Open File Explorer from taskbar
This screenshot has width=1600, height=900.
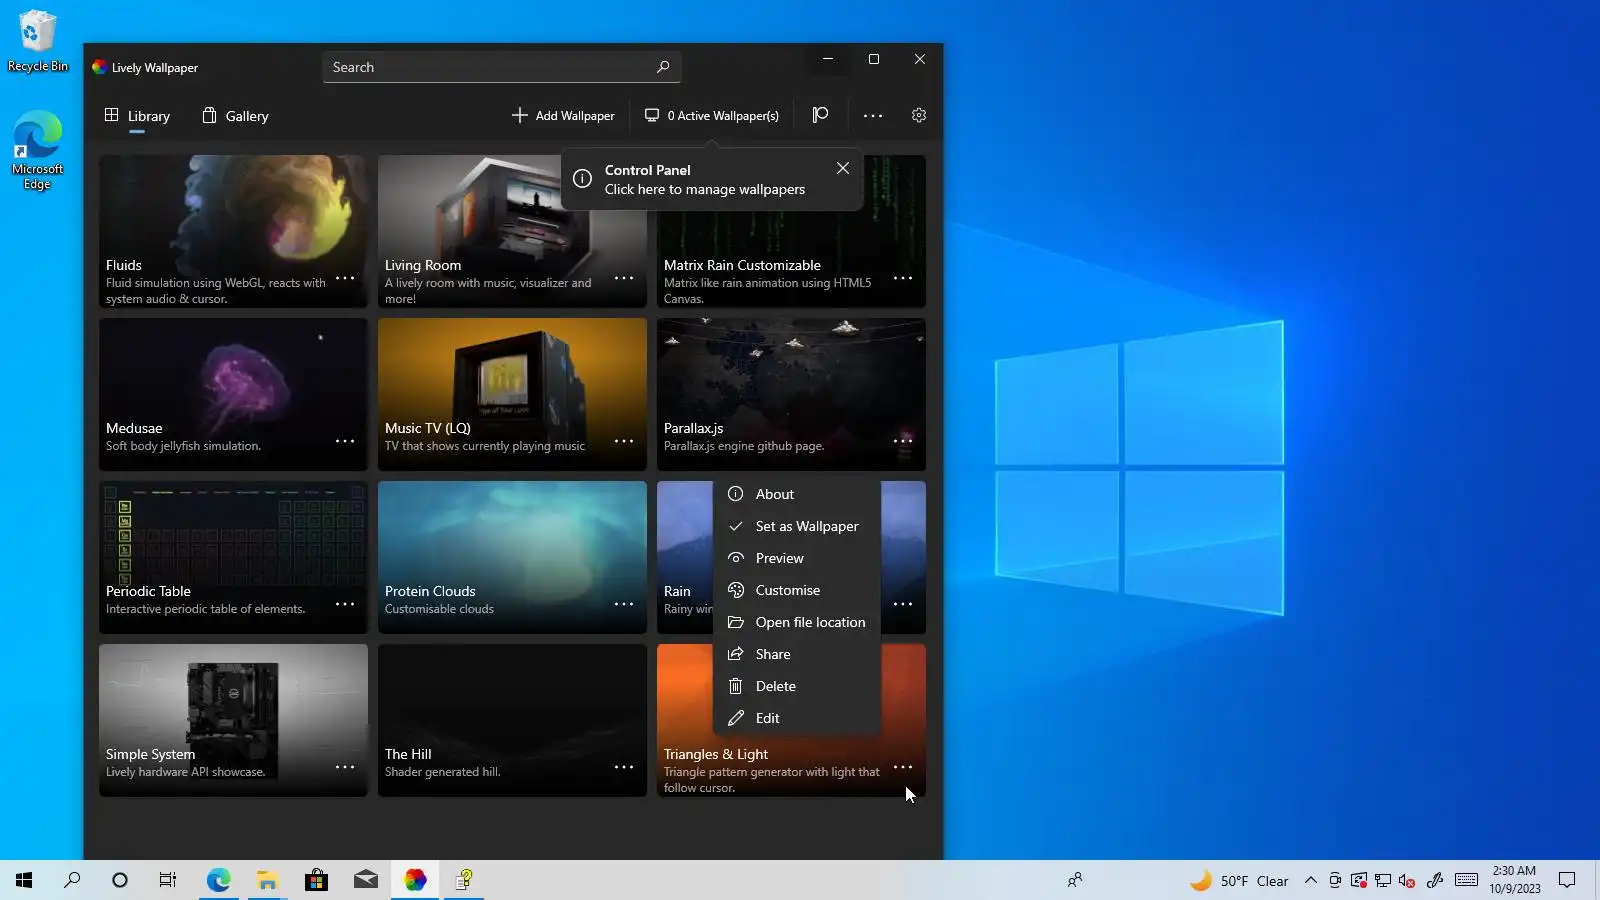[x=267, y=880]
